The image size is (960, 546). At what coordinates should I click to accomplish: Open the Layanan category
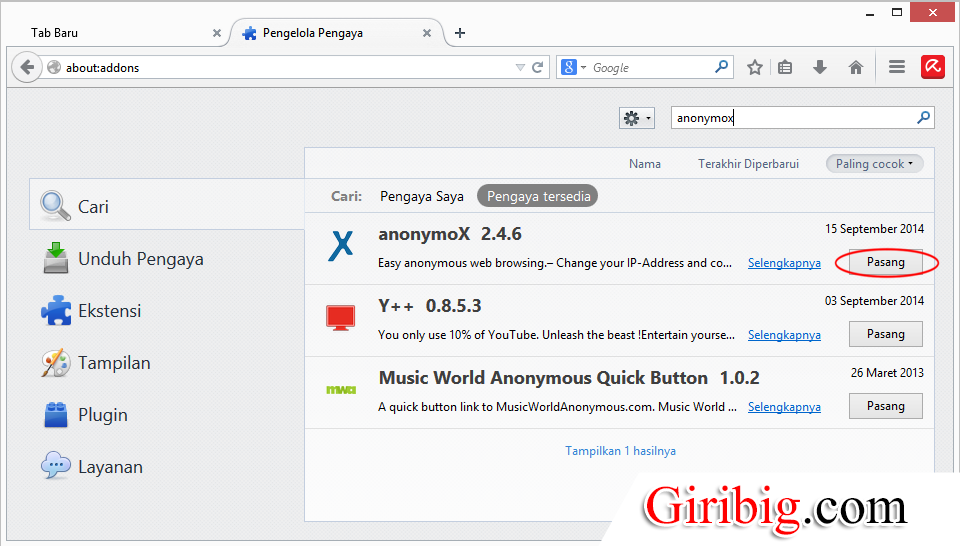coord(167,467)
